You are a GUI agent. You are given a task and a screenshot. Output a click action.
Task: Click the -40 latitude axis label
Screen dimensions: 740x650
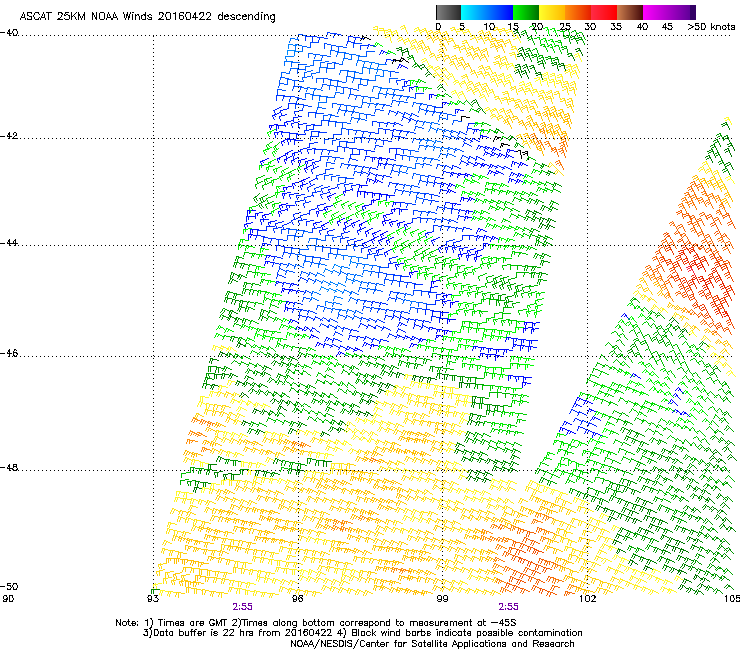(9, 33)
